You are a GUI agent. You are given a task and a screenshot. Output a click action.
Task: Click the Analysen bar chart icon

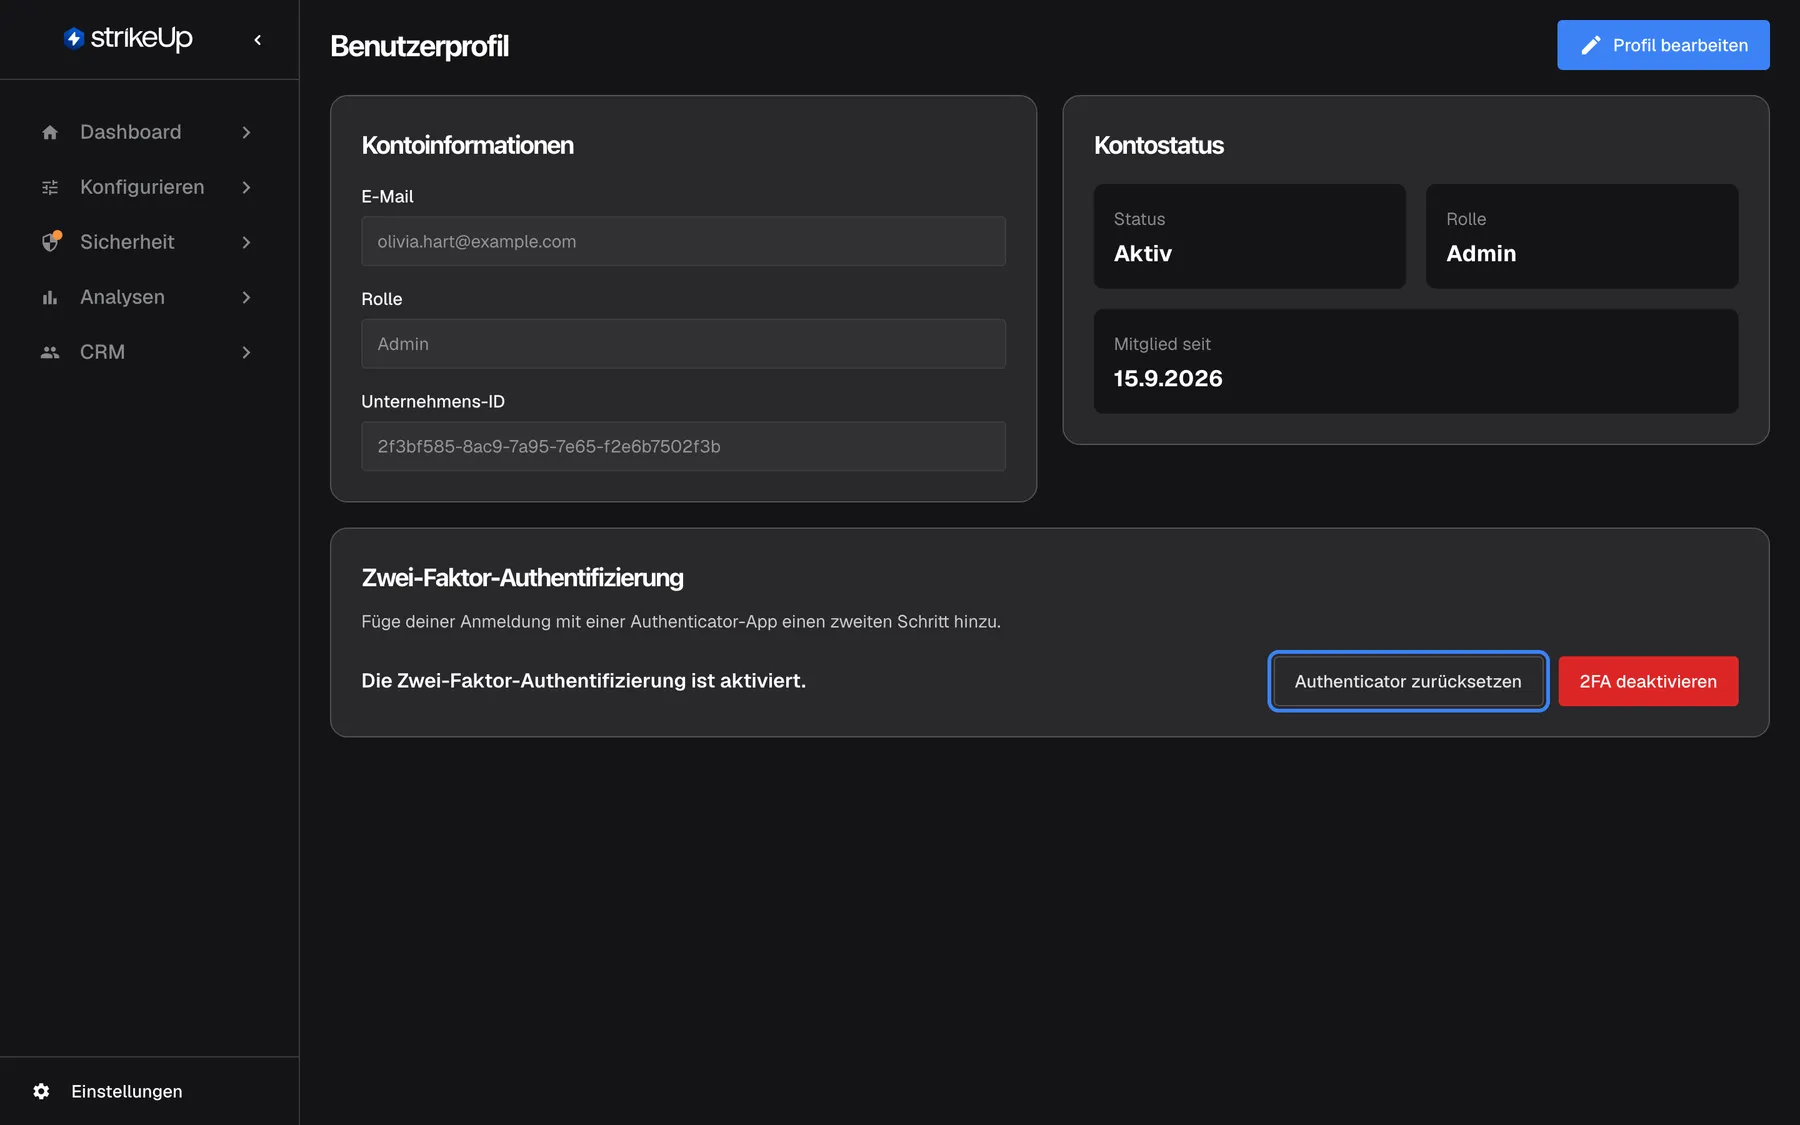pos(50,297)
